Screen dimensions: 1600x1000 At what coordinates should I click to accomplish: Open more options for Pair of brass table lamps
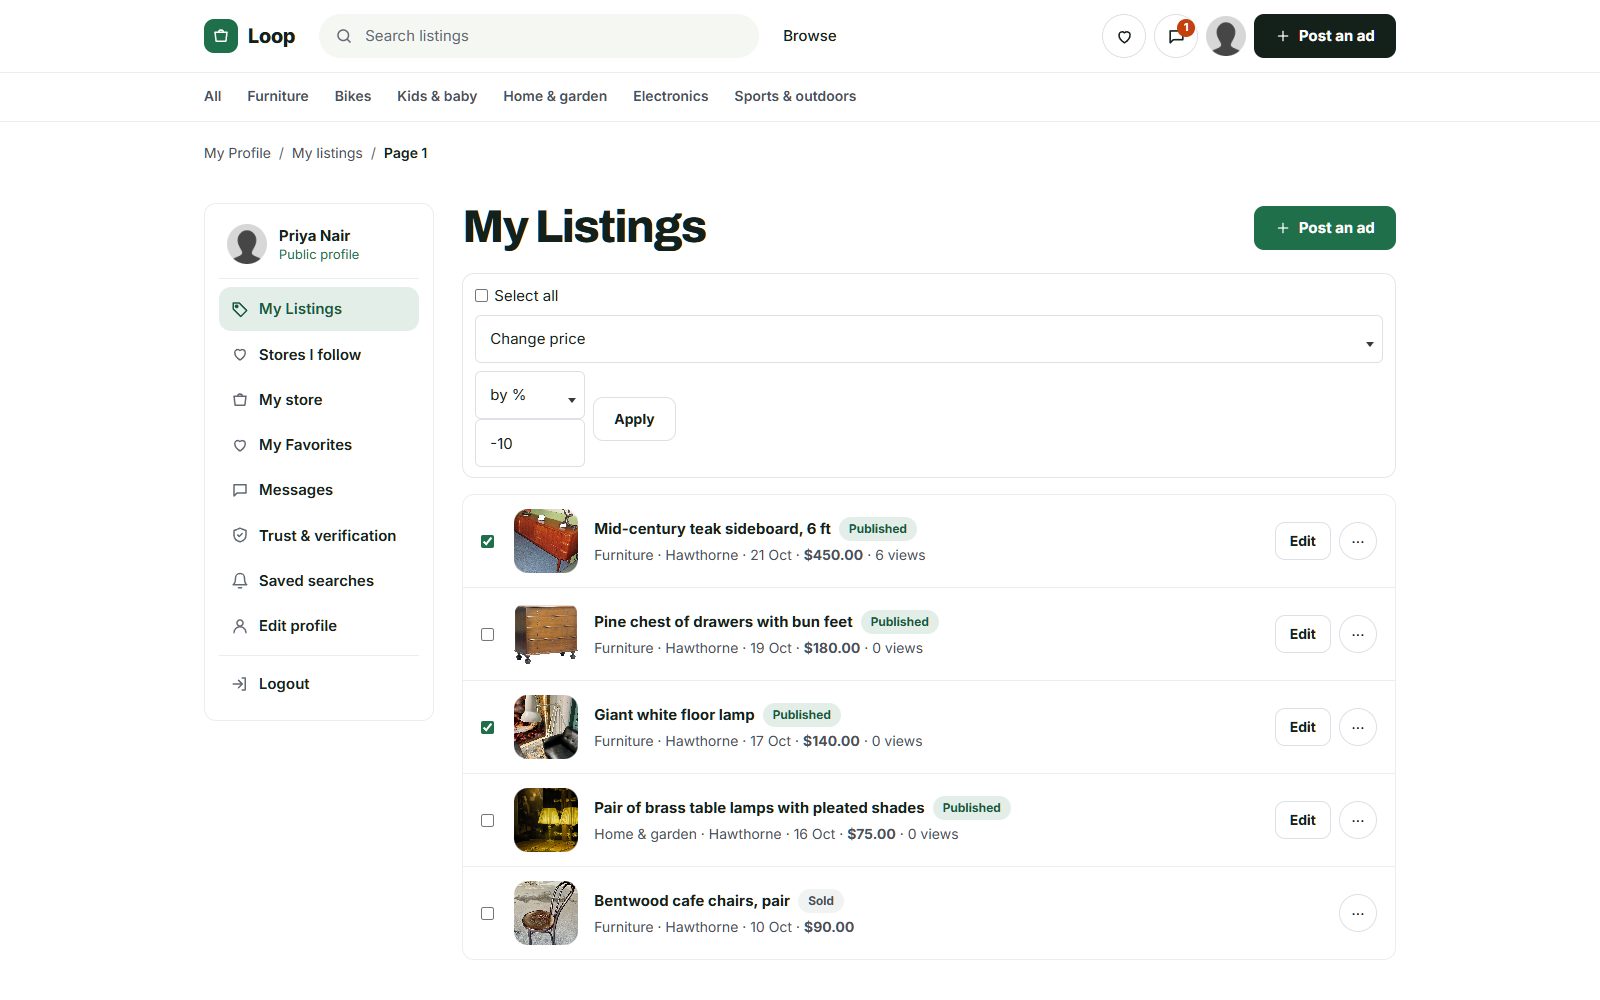(x=1358, y=820)
